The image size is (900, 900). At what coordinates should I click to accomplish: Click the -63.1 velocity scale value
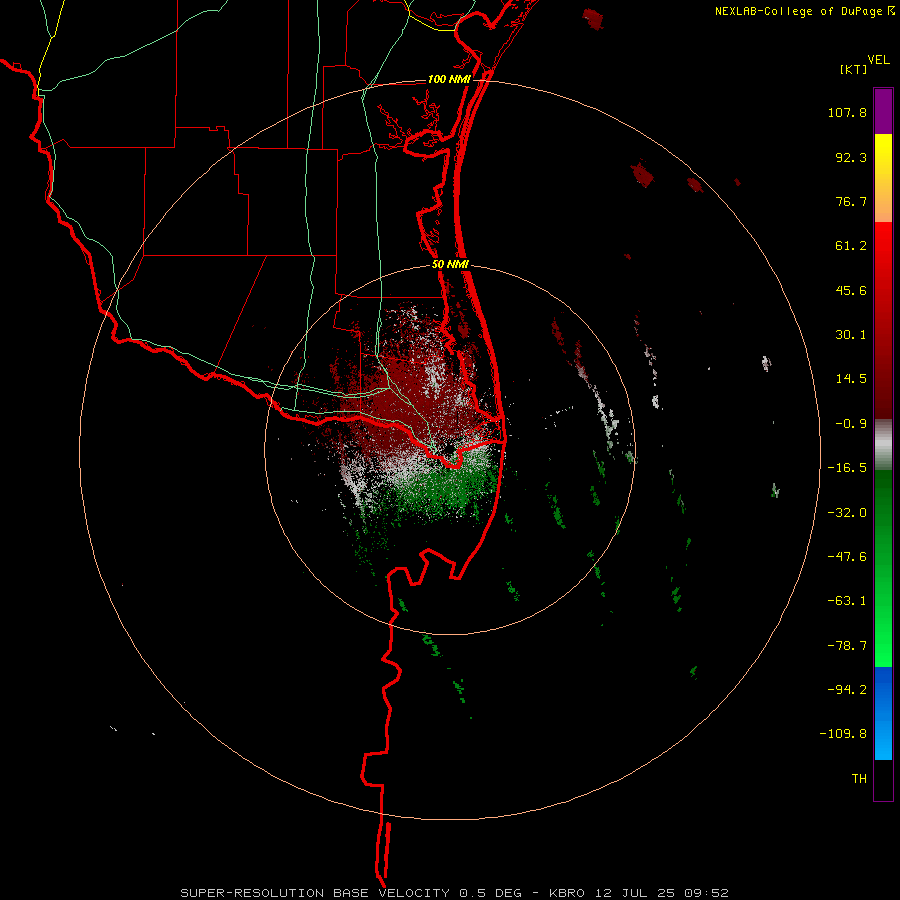[847, 601]
